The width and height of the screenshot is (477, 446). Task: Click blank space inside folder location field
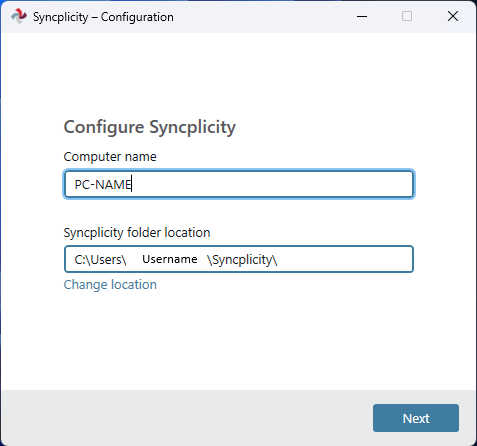click(x=345, y=259)
